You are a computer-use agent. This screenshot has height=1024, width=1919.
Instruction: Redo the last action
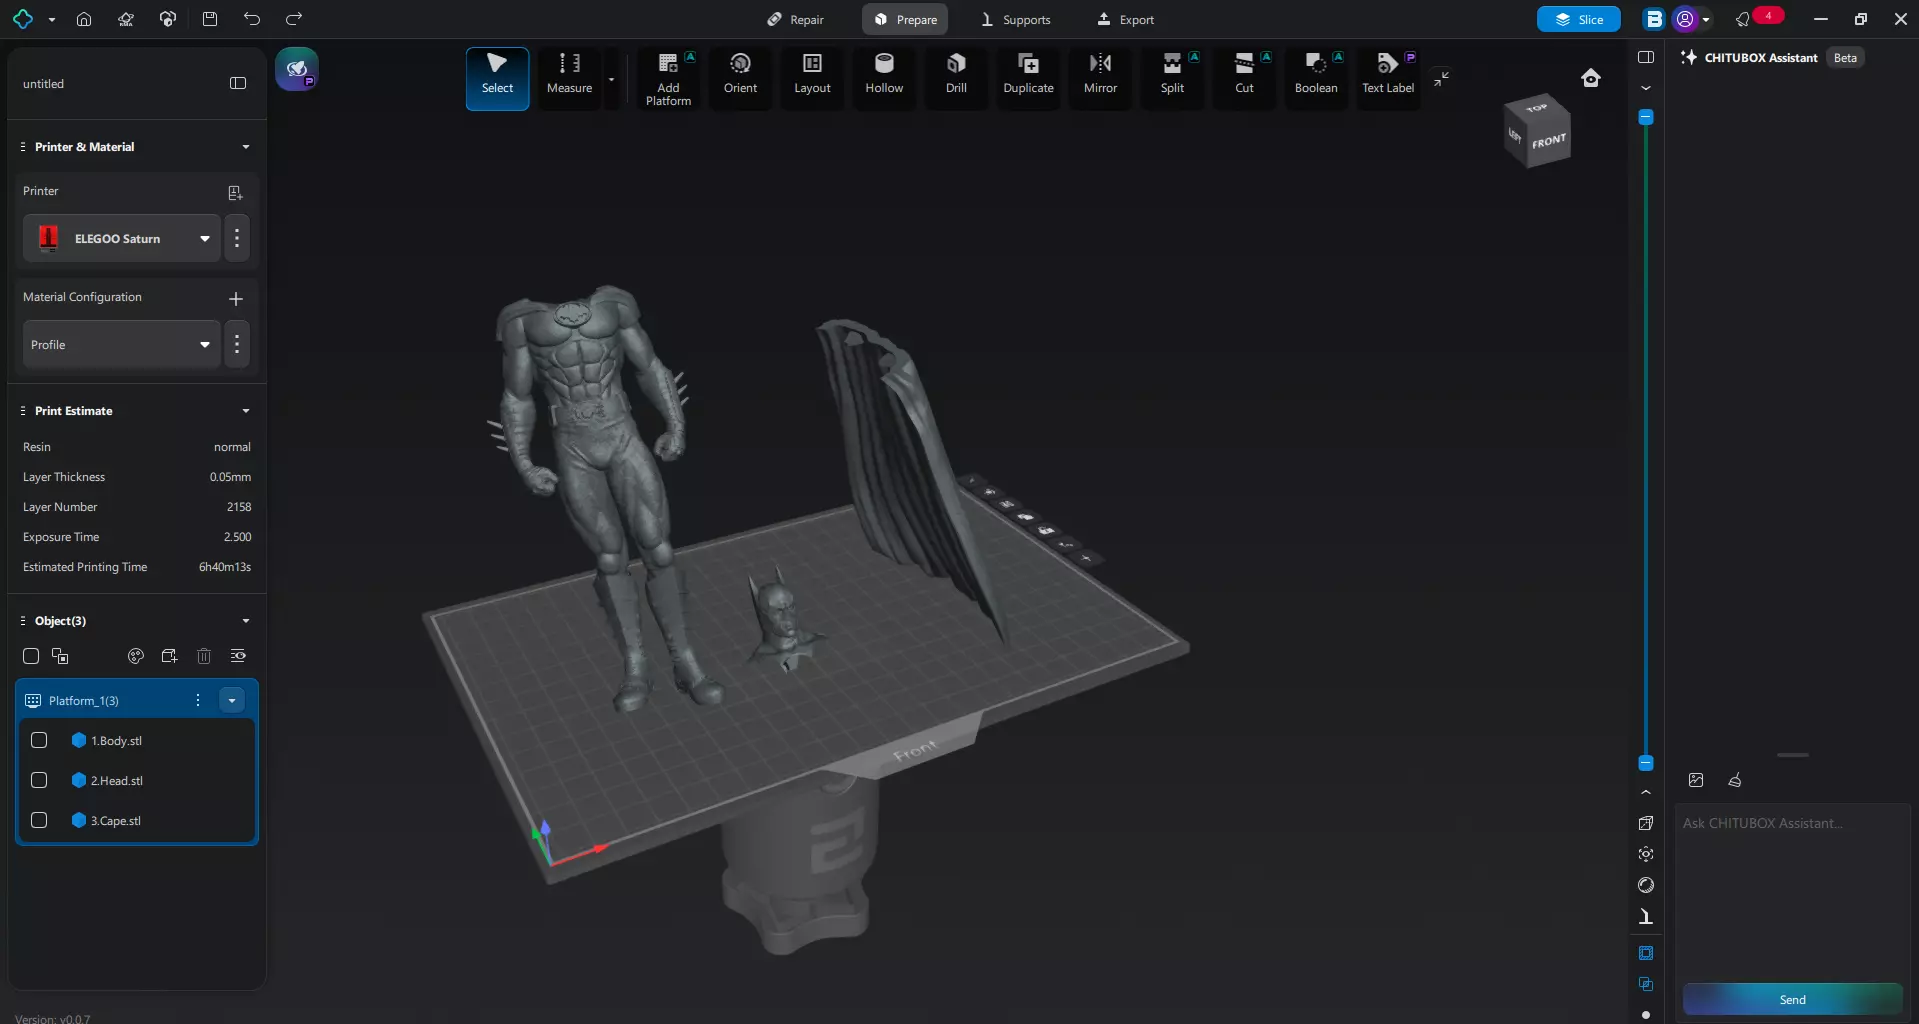tap(294, 19)
